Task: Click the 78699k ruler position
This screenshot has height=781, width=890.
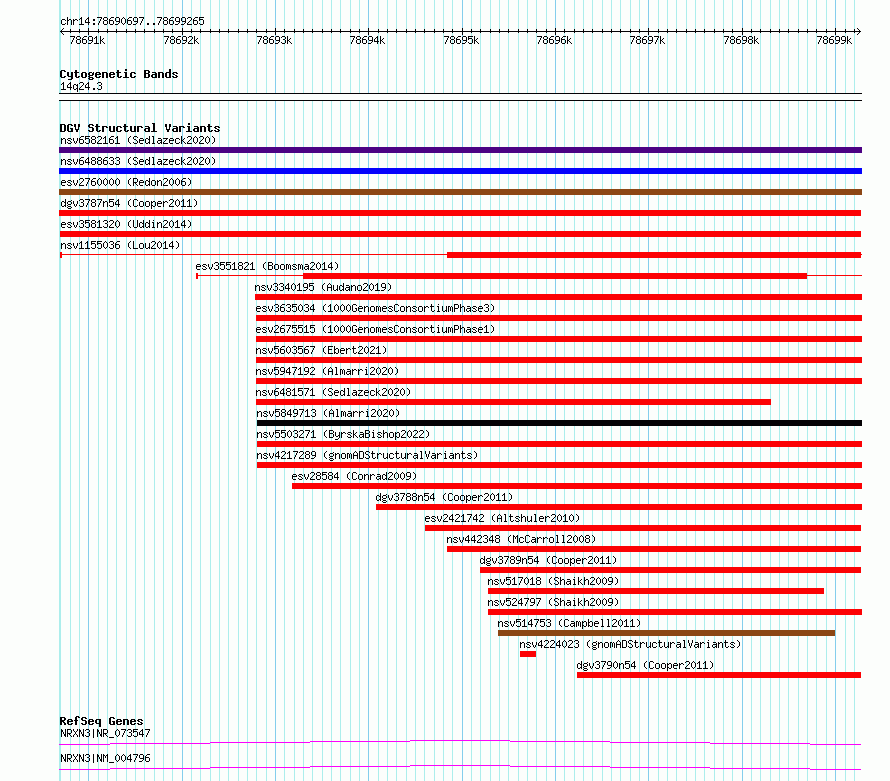Action: pos(834,40)
